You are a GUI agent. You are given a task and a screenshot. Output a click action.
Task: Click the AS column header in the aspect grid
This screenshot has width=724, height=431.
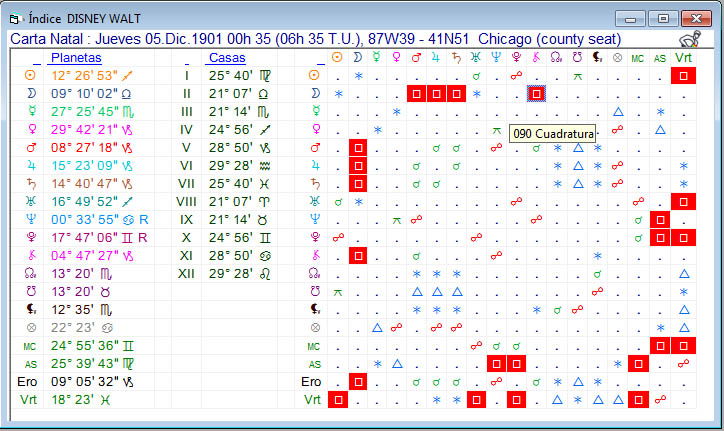[x=660, y=58]
